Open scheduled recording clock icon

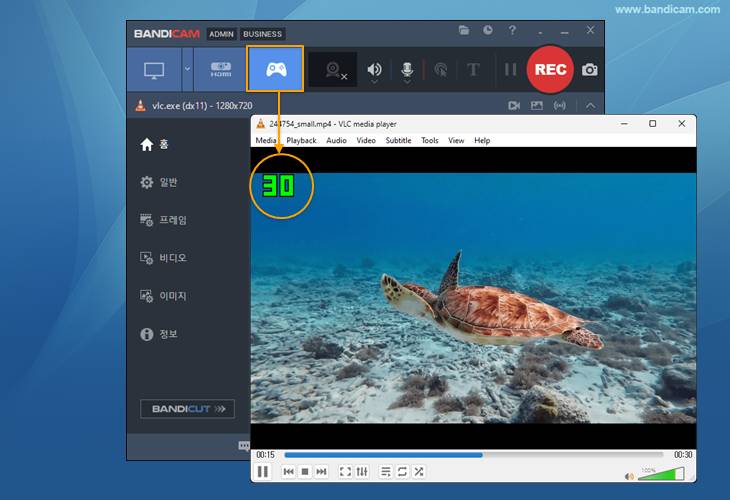coord(488,32)
